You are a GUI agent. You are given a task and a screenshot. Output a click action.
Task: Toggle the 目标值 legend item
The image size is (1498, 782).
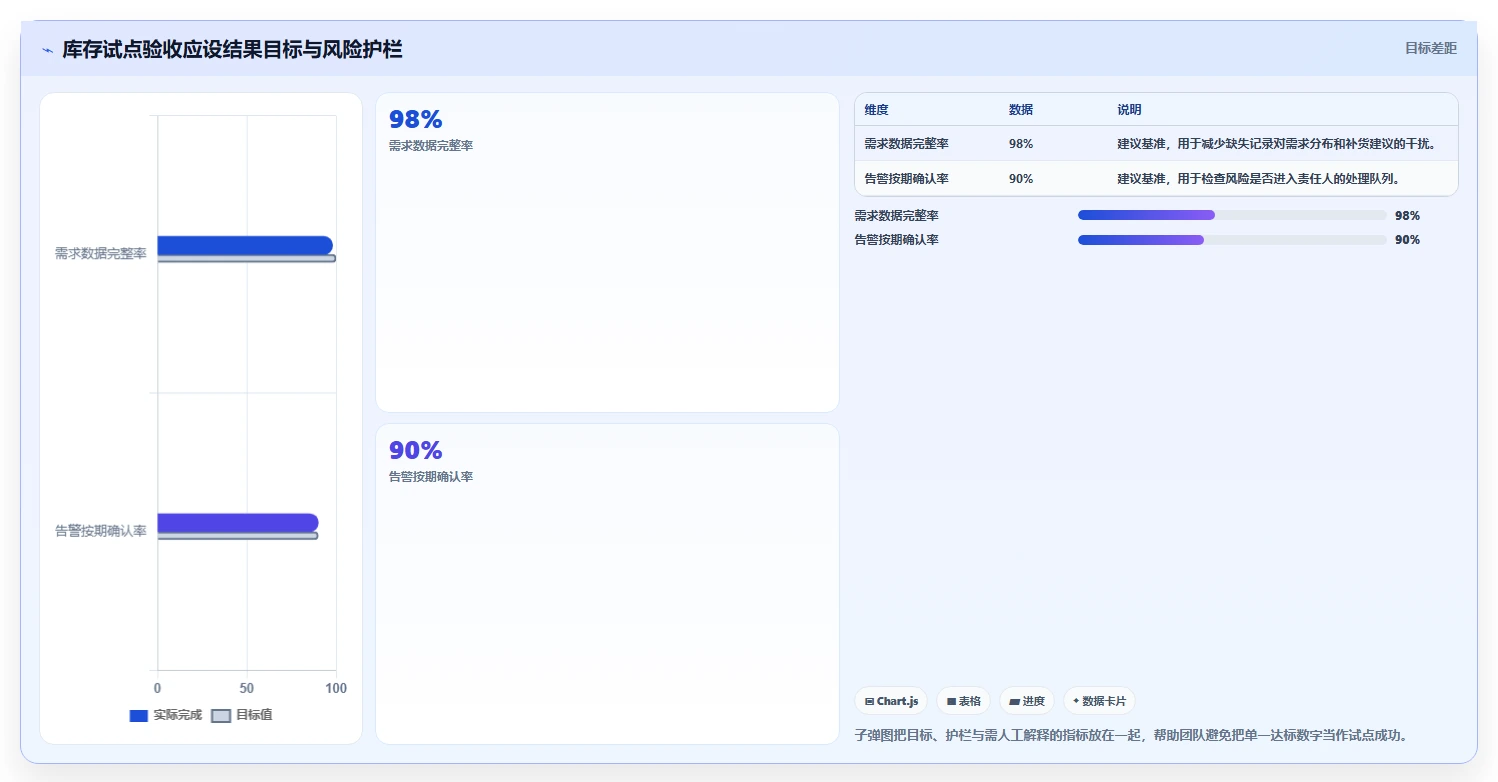[x=242, y=715]
